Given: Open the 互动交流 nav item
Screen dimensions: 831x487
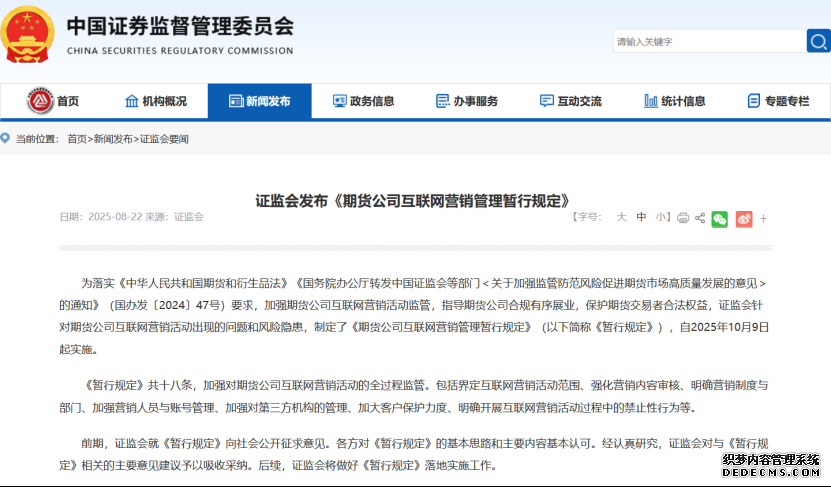Looking at the screenshot, I should click(x=571, y=101).
